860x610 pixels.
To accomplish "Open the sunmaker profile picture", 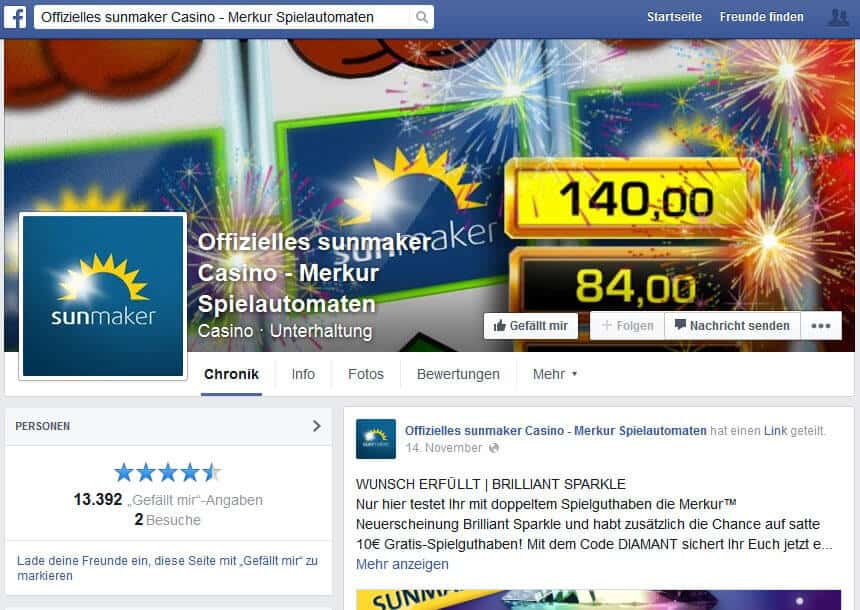I will (x=103, y=296).
